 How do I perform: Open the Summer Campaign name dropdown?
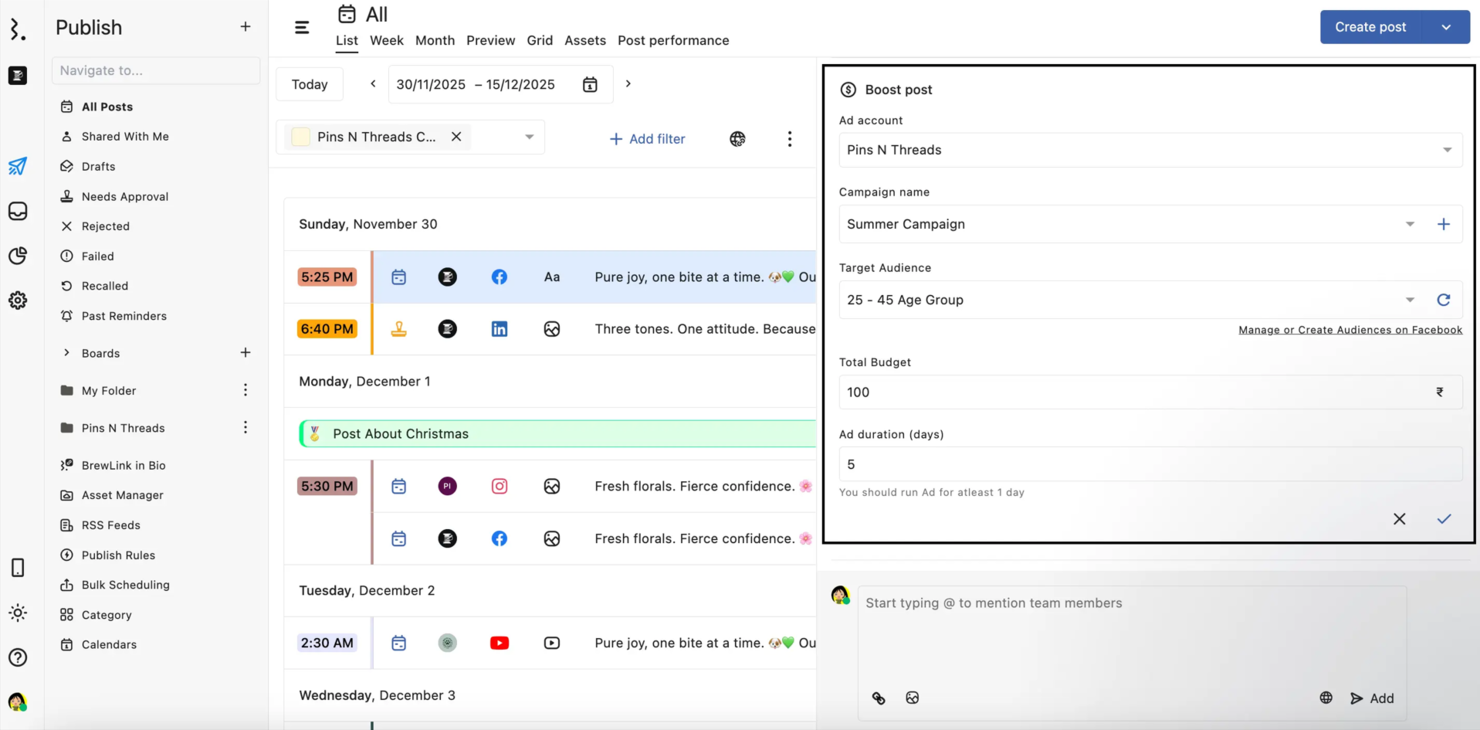click(1410, 224)
